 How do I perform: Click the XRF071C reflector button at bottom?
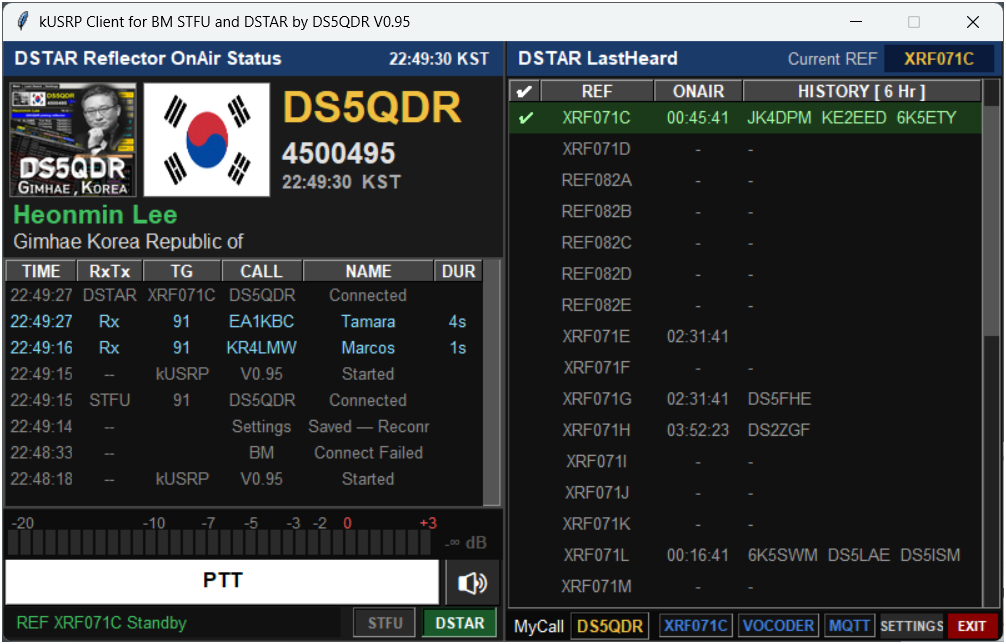coord(695,625)
